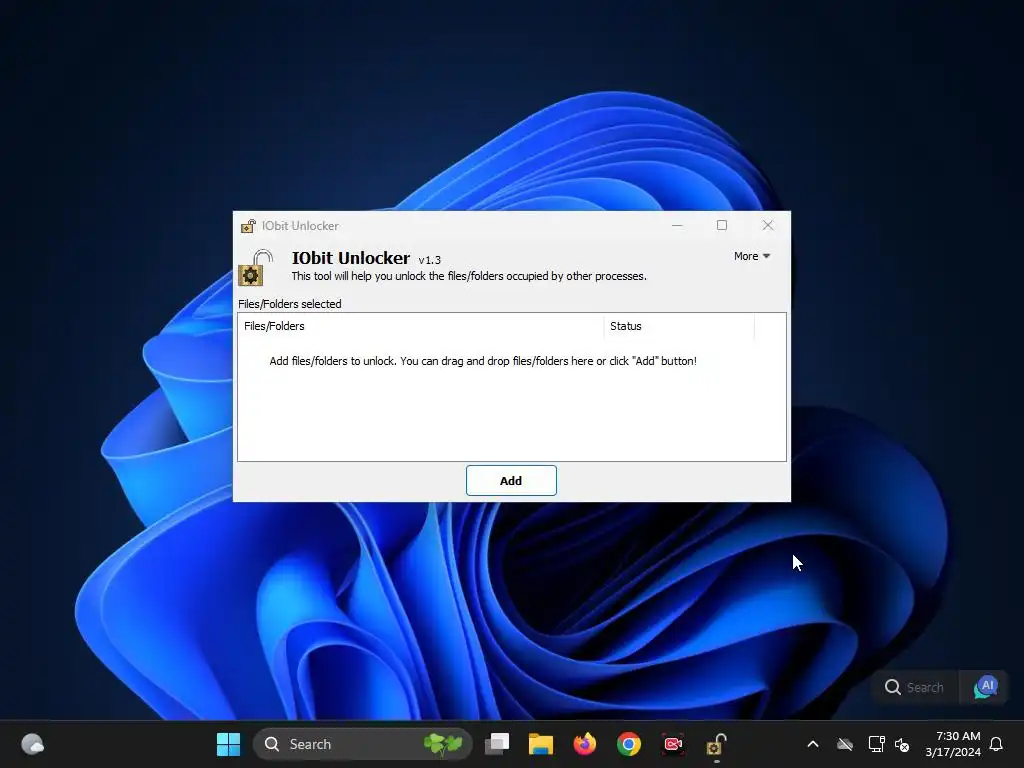Open the Windows Start menu
The image size is (1024, 768).
[x=229, y=744]
